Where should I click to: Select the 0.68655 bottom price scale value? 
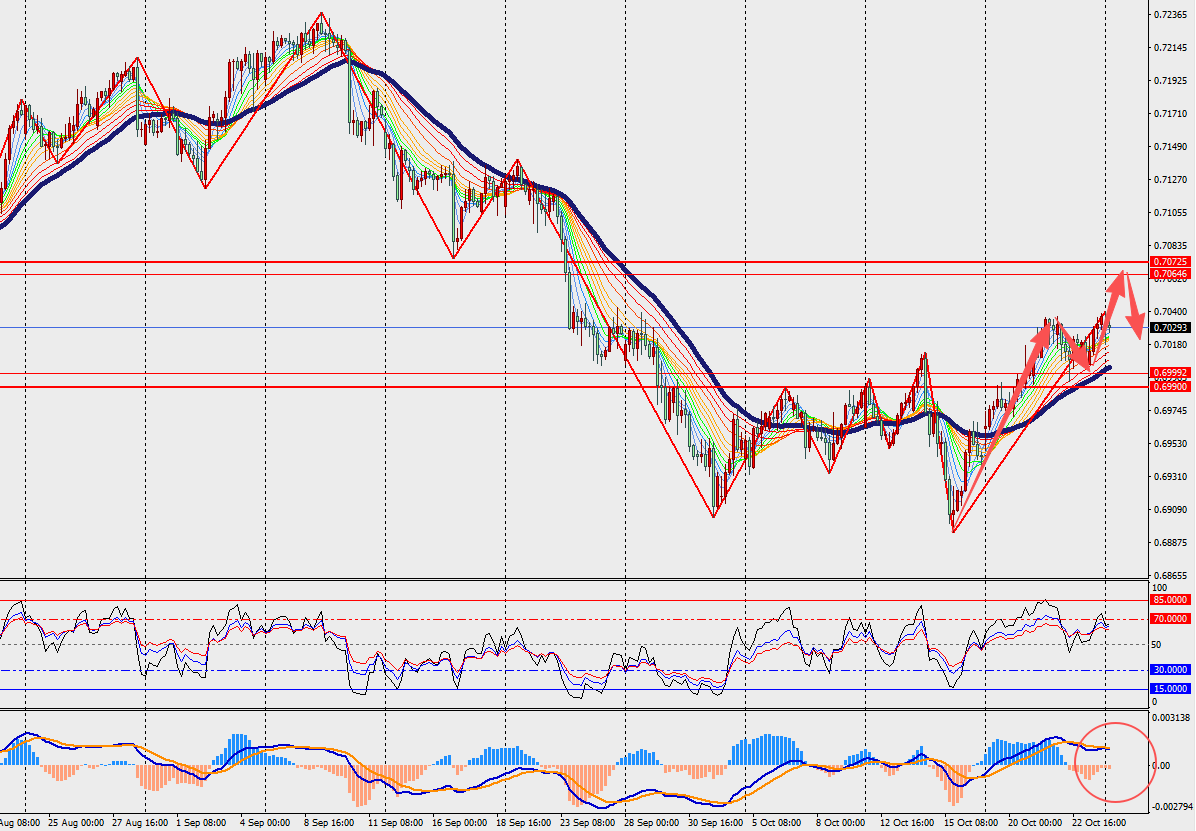point(1170,575)
